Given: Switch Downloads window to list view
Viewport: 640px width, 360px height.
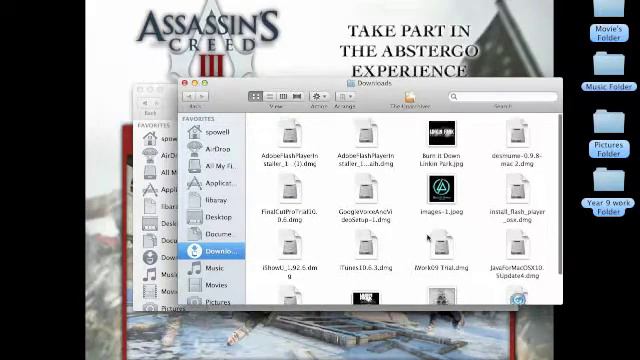Looking at the screenshot, I should (269, 96).
